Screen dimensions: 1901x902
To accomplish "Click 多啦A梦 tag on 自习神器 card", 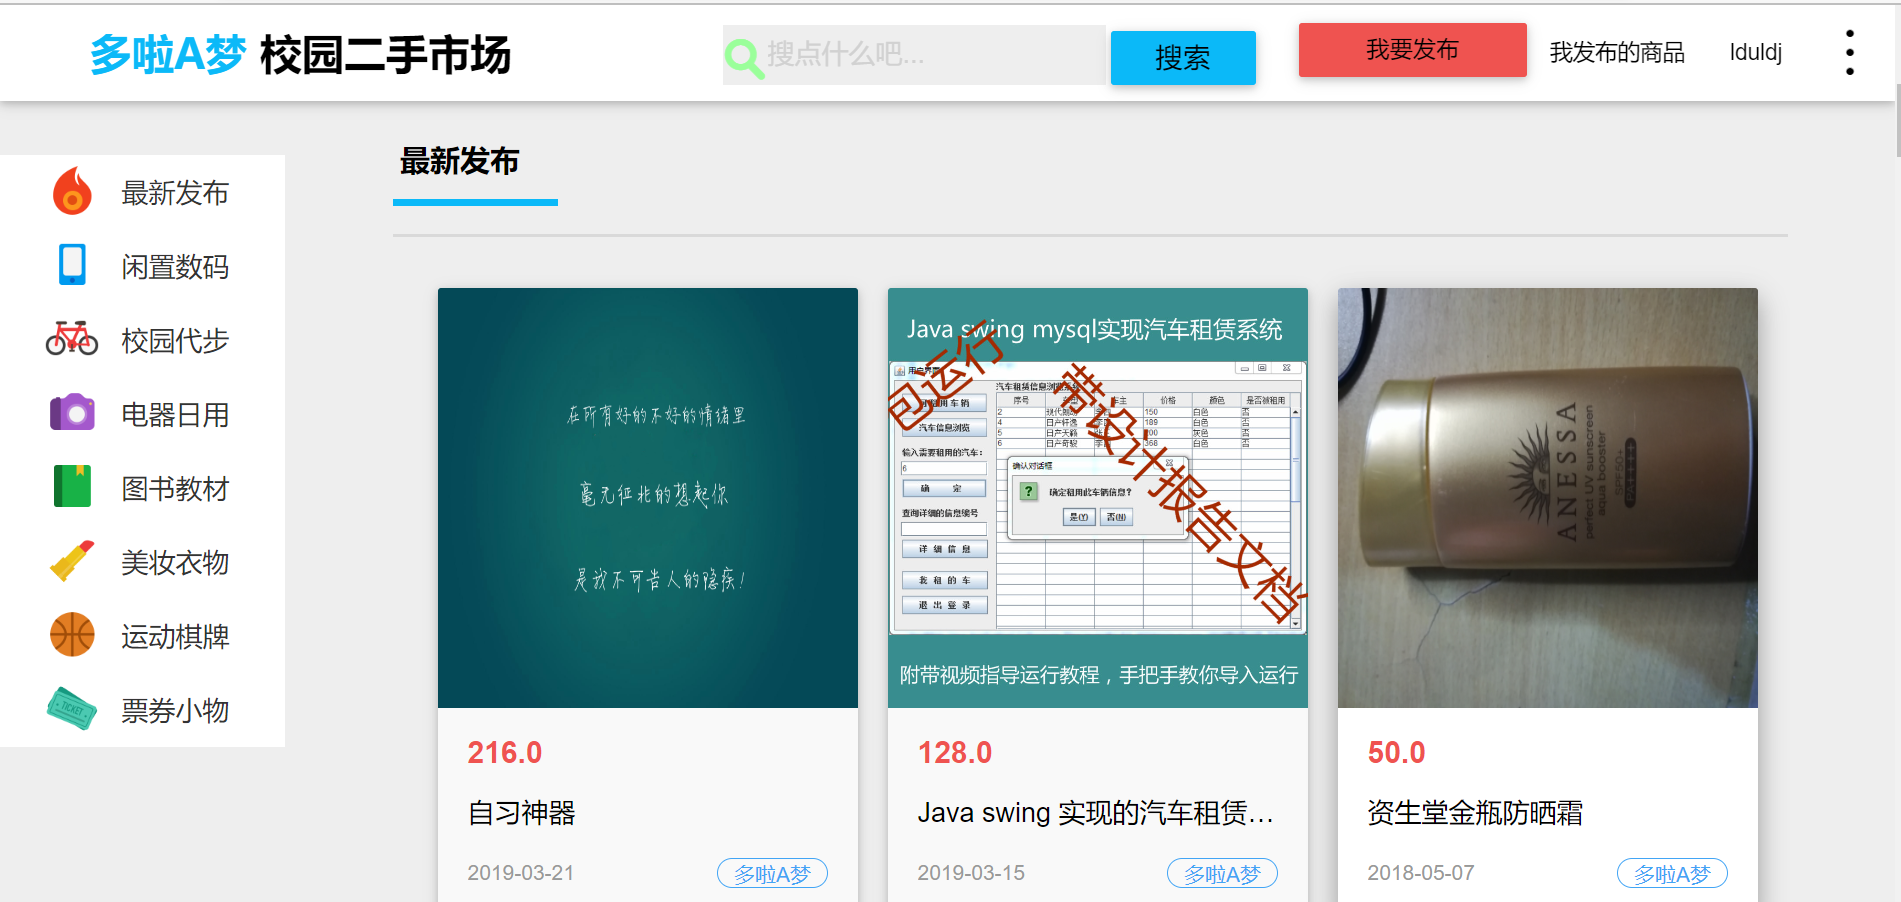I will tap(772, 873).
